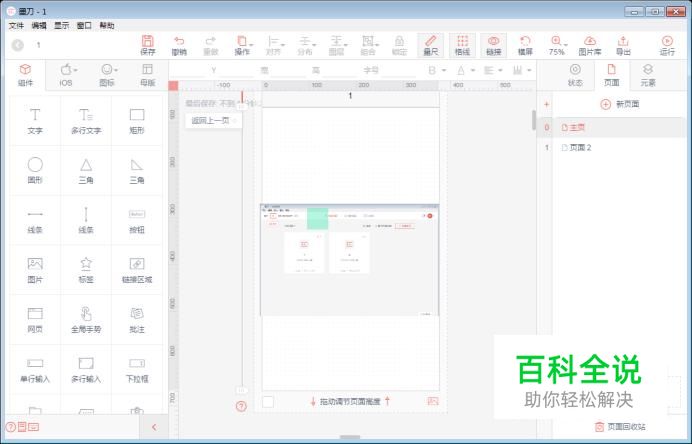
Task: Open the 图层 layer order dropdown
Action: click(337, 45)
